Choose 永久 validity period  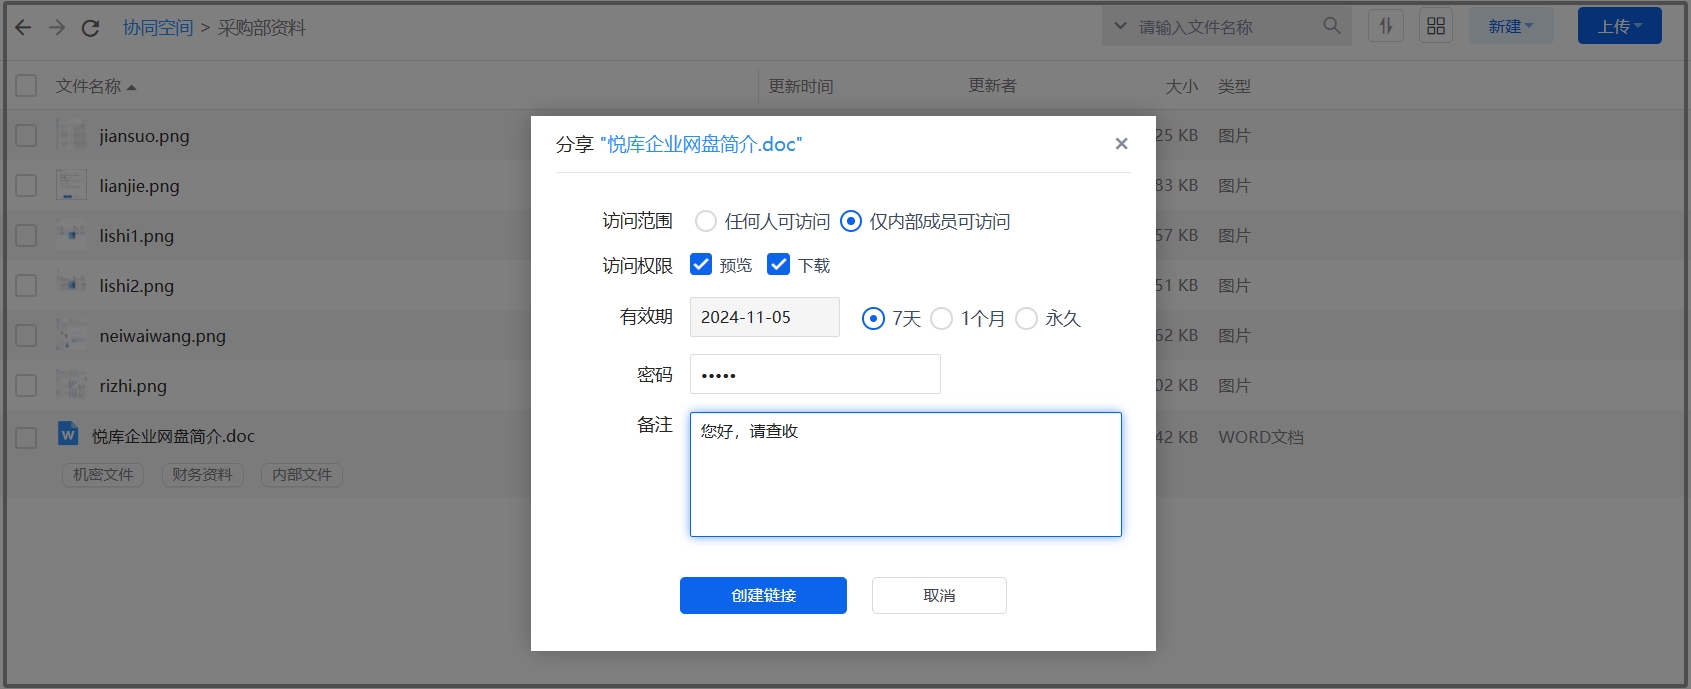click(x=1026, y=318)
